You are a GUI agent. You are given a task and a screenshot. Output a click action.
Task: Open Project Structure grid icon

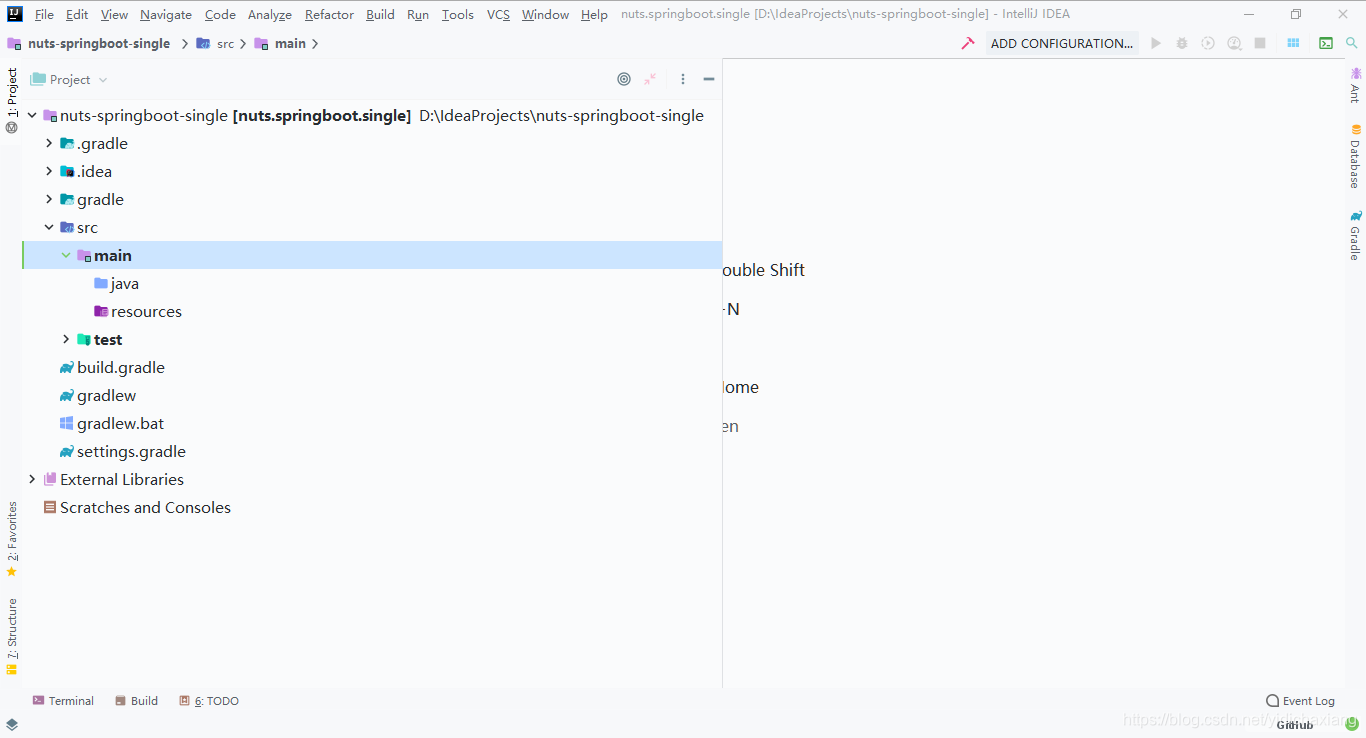click(1293, 43)
